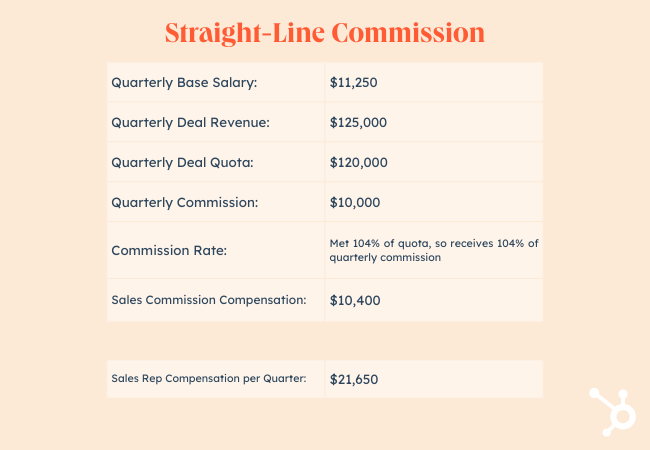
Task: Select the $11,250 base salary value
Action: [353, 82]
